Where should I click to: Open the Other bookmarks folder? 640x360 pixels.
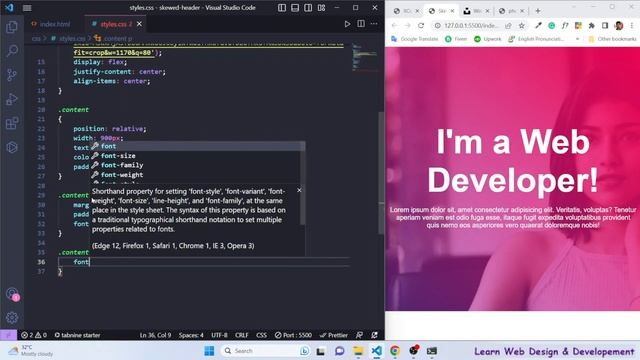[x=612, y=39]
